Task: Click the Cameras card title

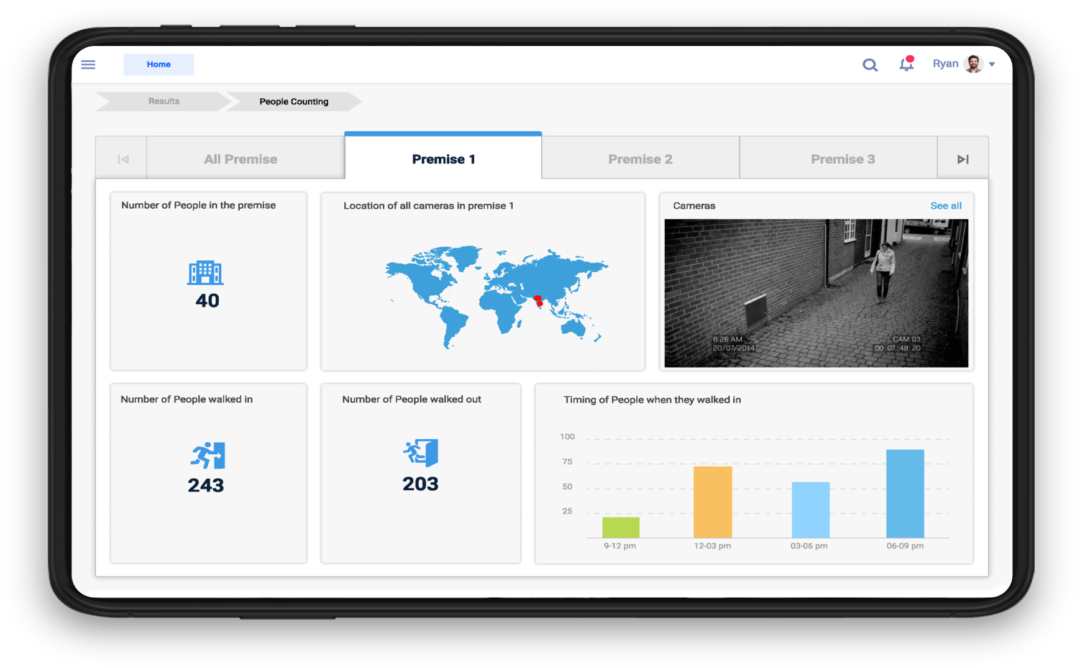Action: pyautogui.click(x=694, y=205)
